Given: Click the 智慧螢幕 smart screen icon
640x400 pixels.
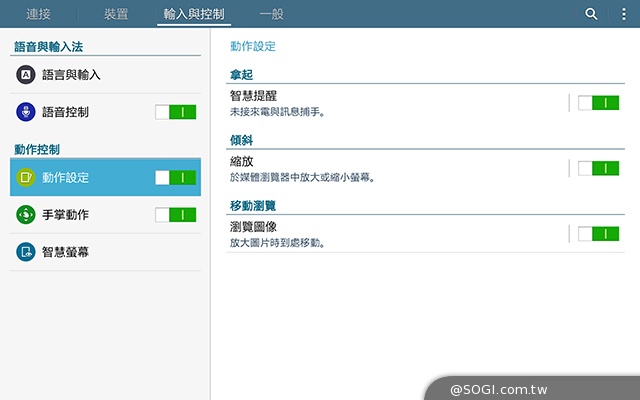Looking at the screenshot, I should [x=26, y=252].
